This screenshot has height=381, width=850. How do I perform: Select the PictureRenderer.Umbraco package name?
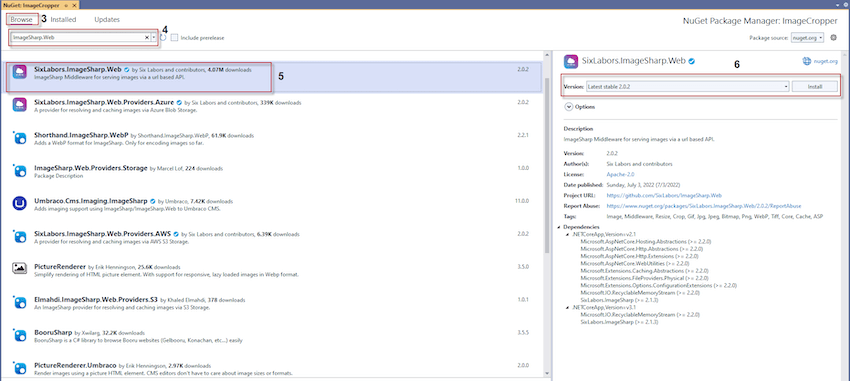point(75,365)
